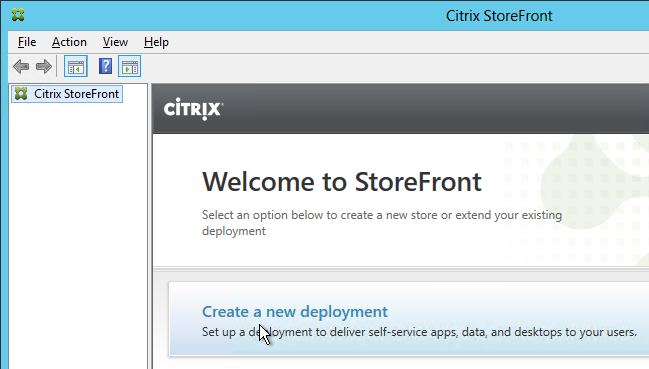Open the File menu
Screen dimensions: 649x369
coord(27,42)
